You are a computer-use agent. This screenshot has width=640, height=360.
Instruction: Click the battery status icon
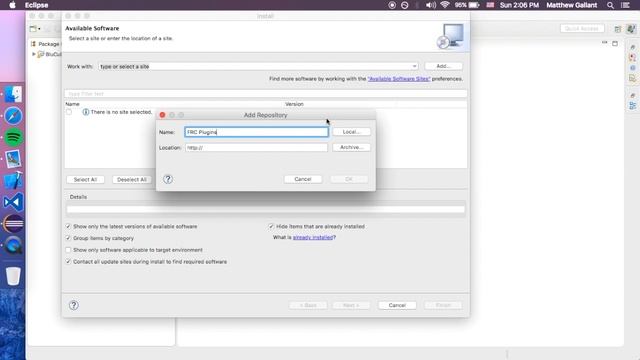pos(474,5)
